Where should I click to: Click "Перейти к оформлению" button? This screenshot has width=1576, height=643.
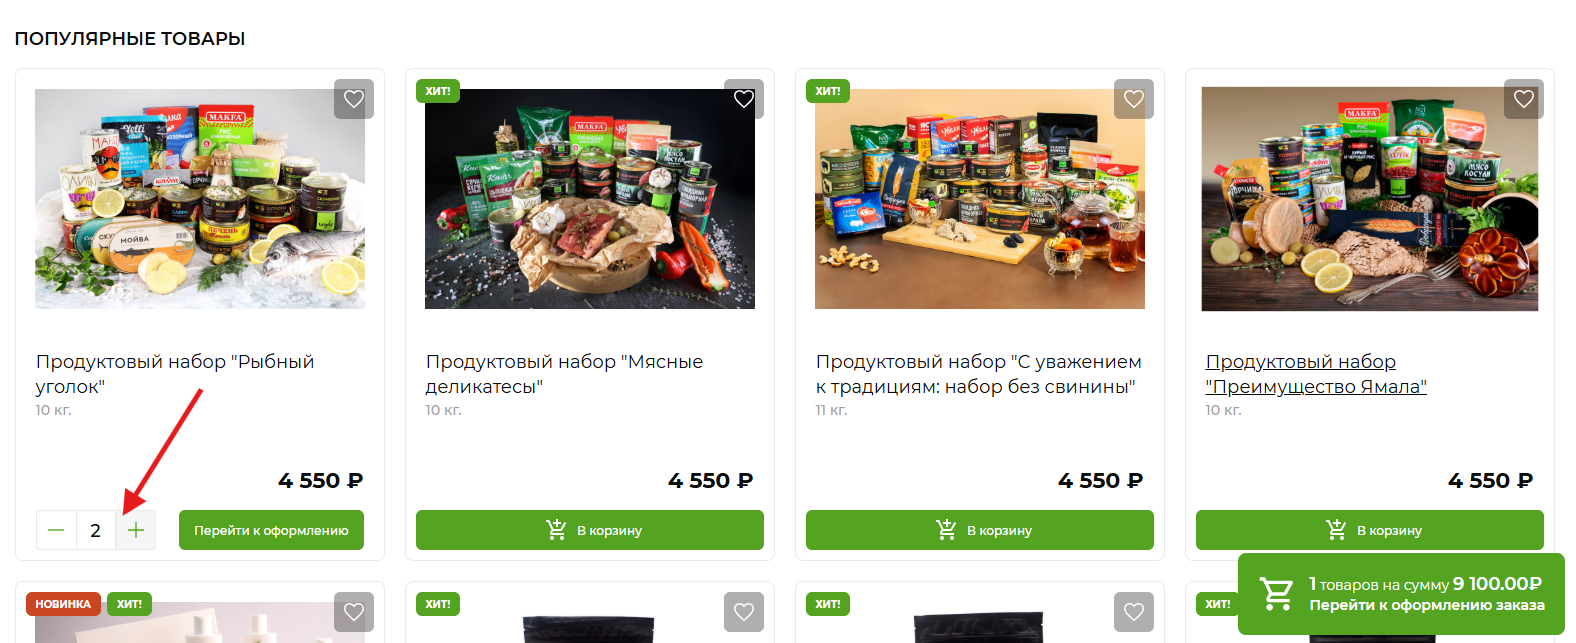click(271, 530)
